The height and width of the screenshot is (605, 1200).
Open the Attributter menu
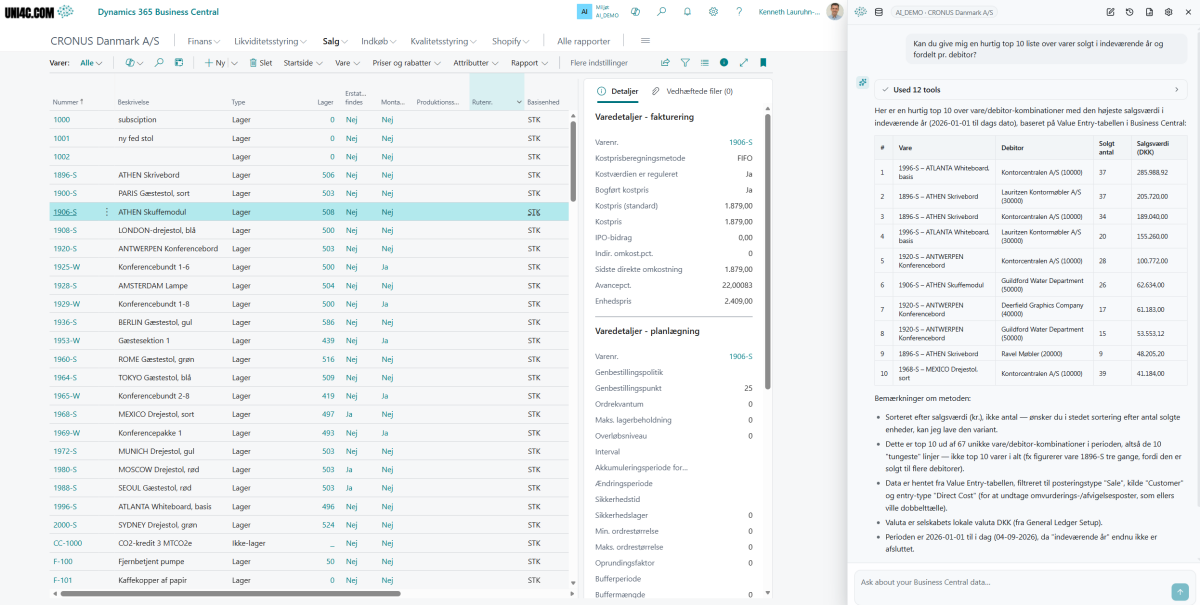coord(476,62)
